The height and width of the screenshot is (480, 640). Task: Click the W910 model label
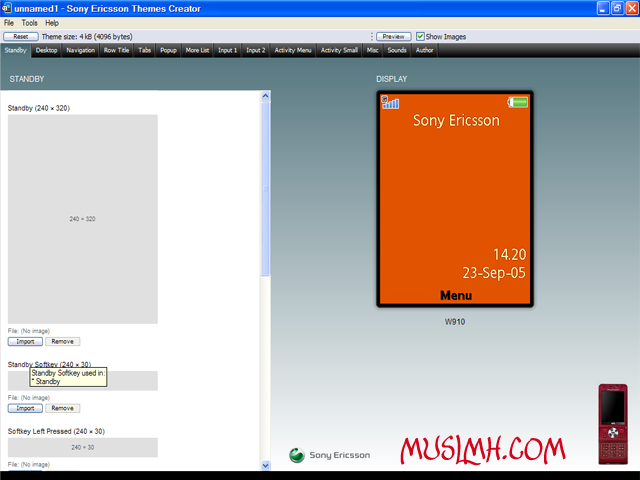click(x=455, y=322)
